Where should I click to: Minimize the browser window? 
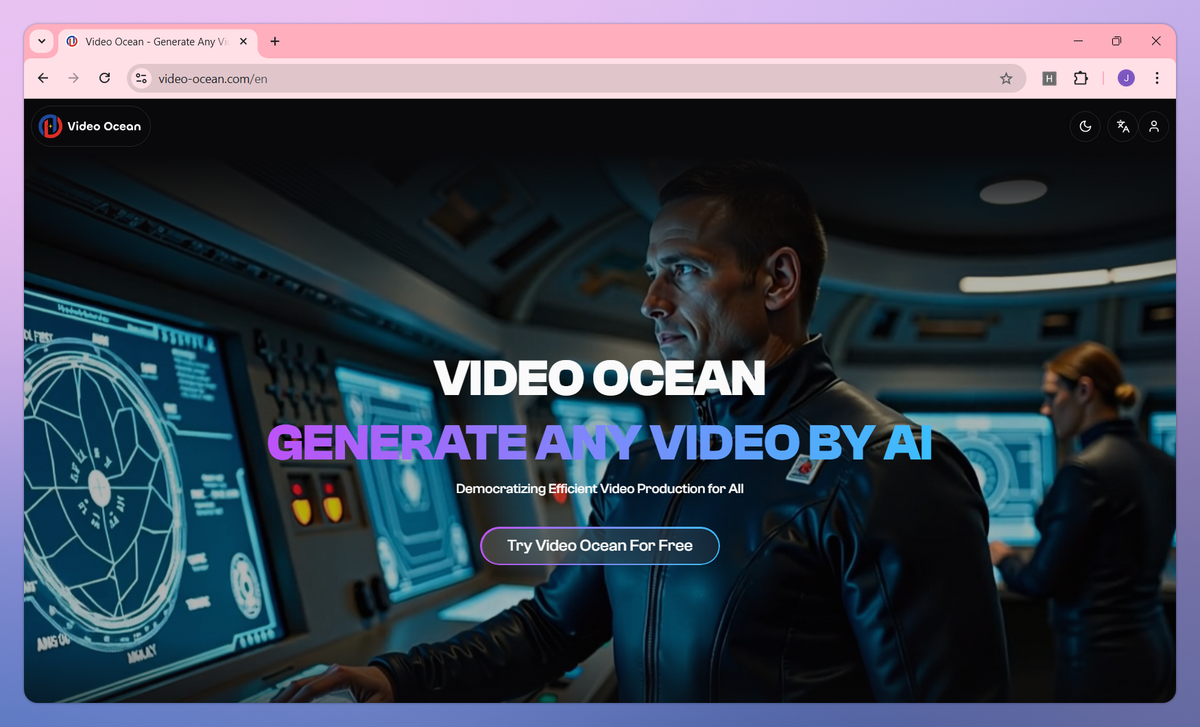[x=1079, y=41]
